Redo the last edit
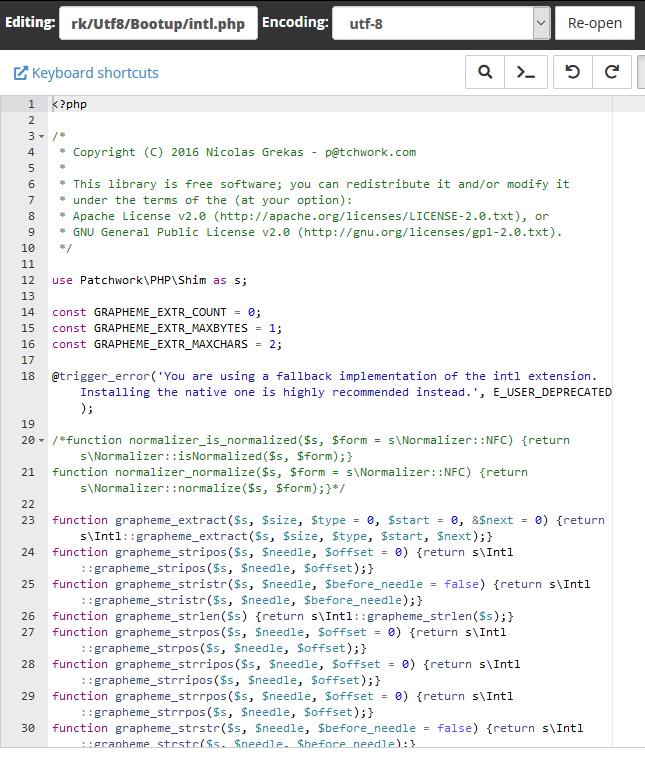This screenshot has width=645, height=768. point(612,72)
